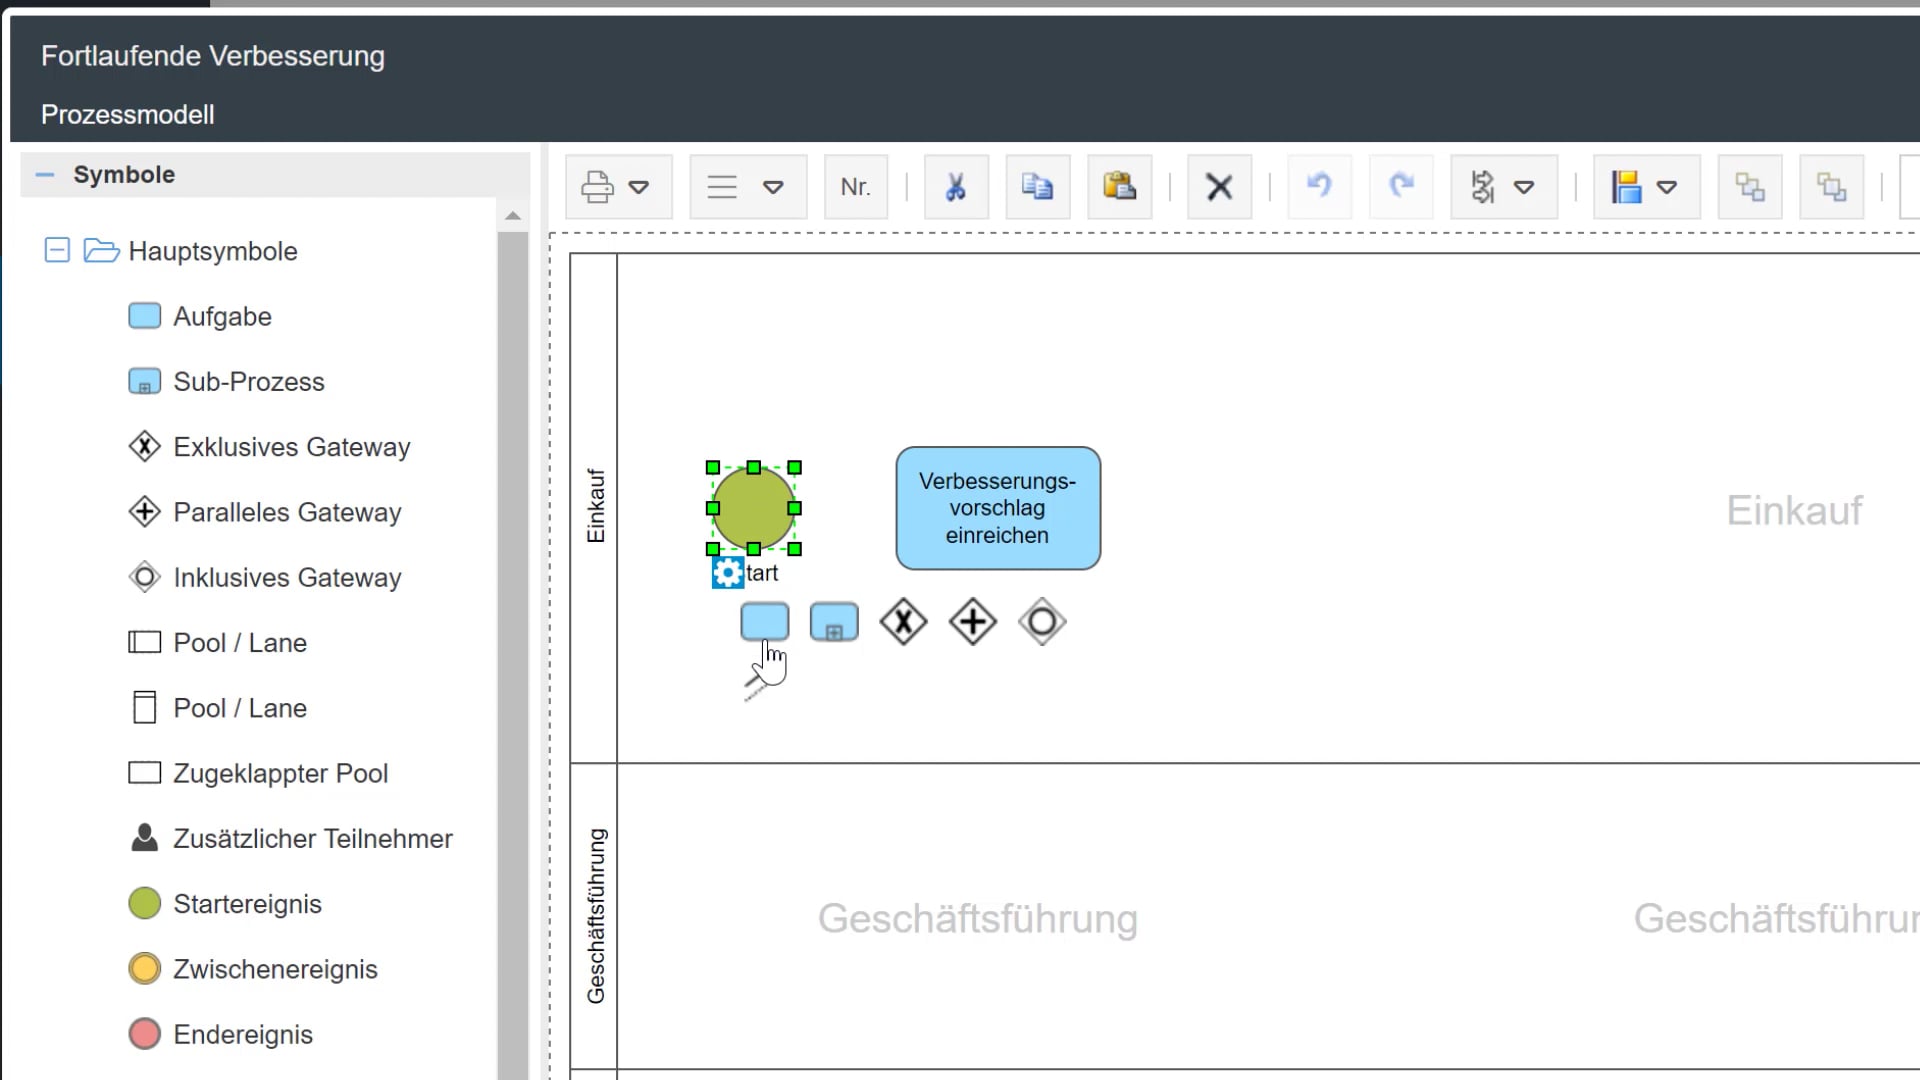The image size is (1920, 1080).
Task: Choose the Paralleles Gateway symbol
Action: point(286,512)
